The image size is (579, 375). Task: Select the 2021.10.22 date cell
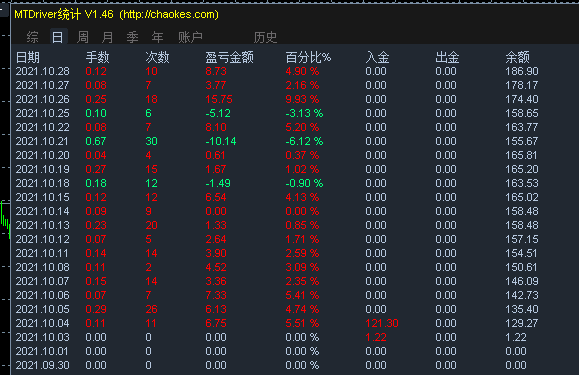coord(42,127)
